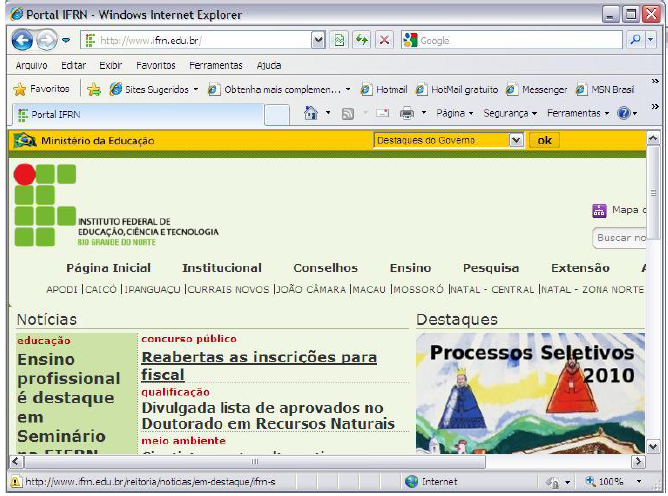Open Favoritos star button in favorites bar

[41, 89]
